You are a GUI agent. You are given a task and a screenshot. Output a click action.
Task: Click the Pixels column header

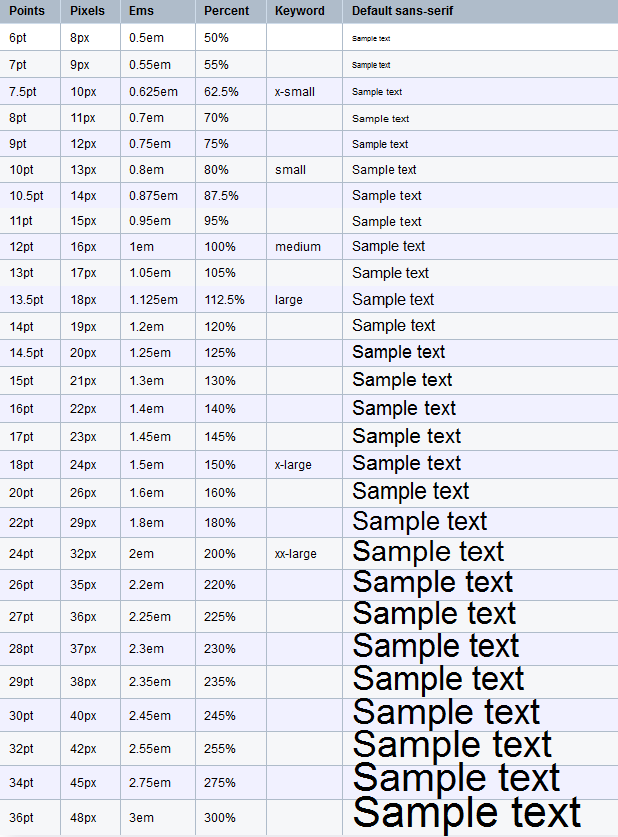click(x=87, y=11)
